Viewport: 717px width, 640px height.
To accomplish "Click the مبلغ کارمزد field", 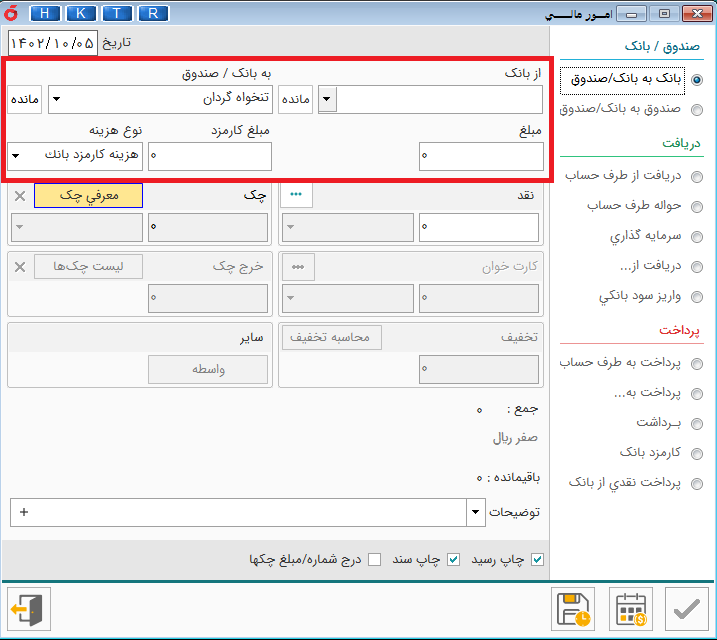I will pos(210,156).
